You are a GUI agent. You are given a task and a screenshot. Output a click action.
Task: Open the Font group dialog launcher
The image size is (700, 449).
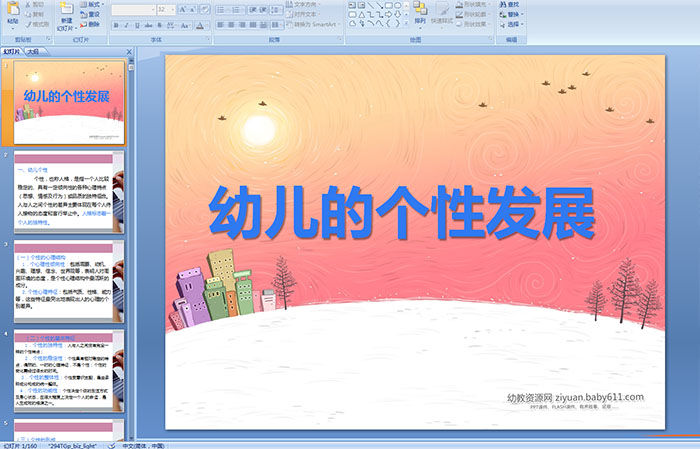208,40
